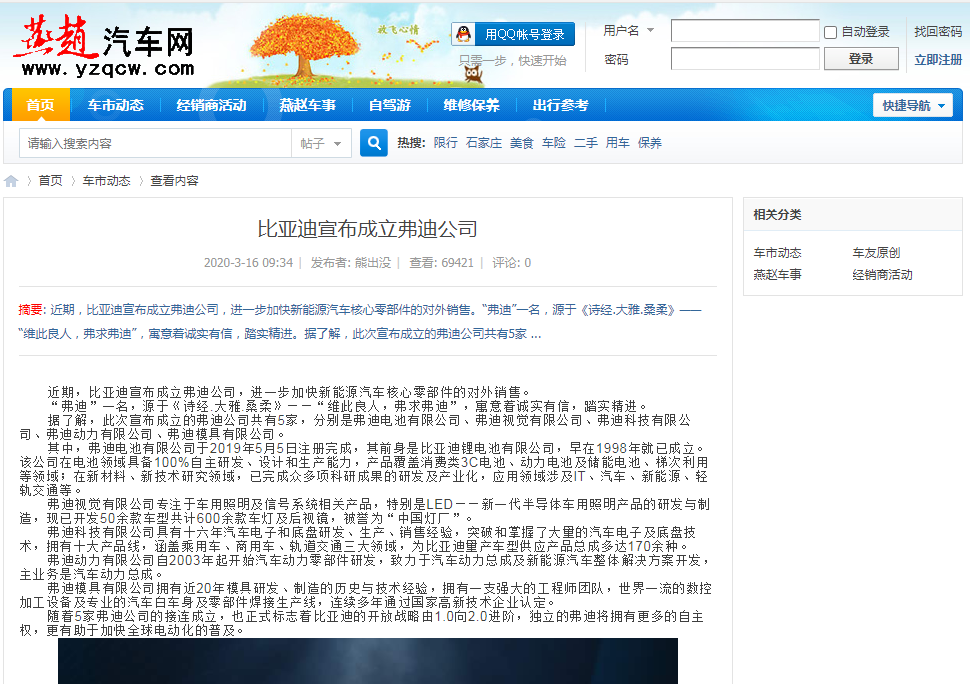Click the home breadcrumb icon
The image size is (970, 684).
(11, 181)
